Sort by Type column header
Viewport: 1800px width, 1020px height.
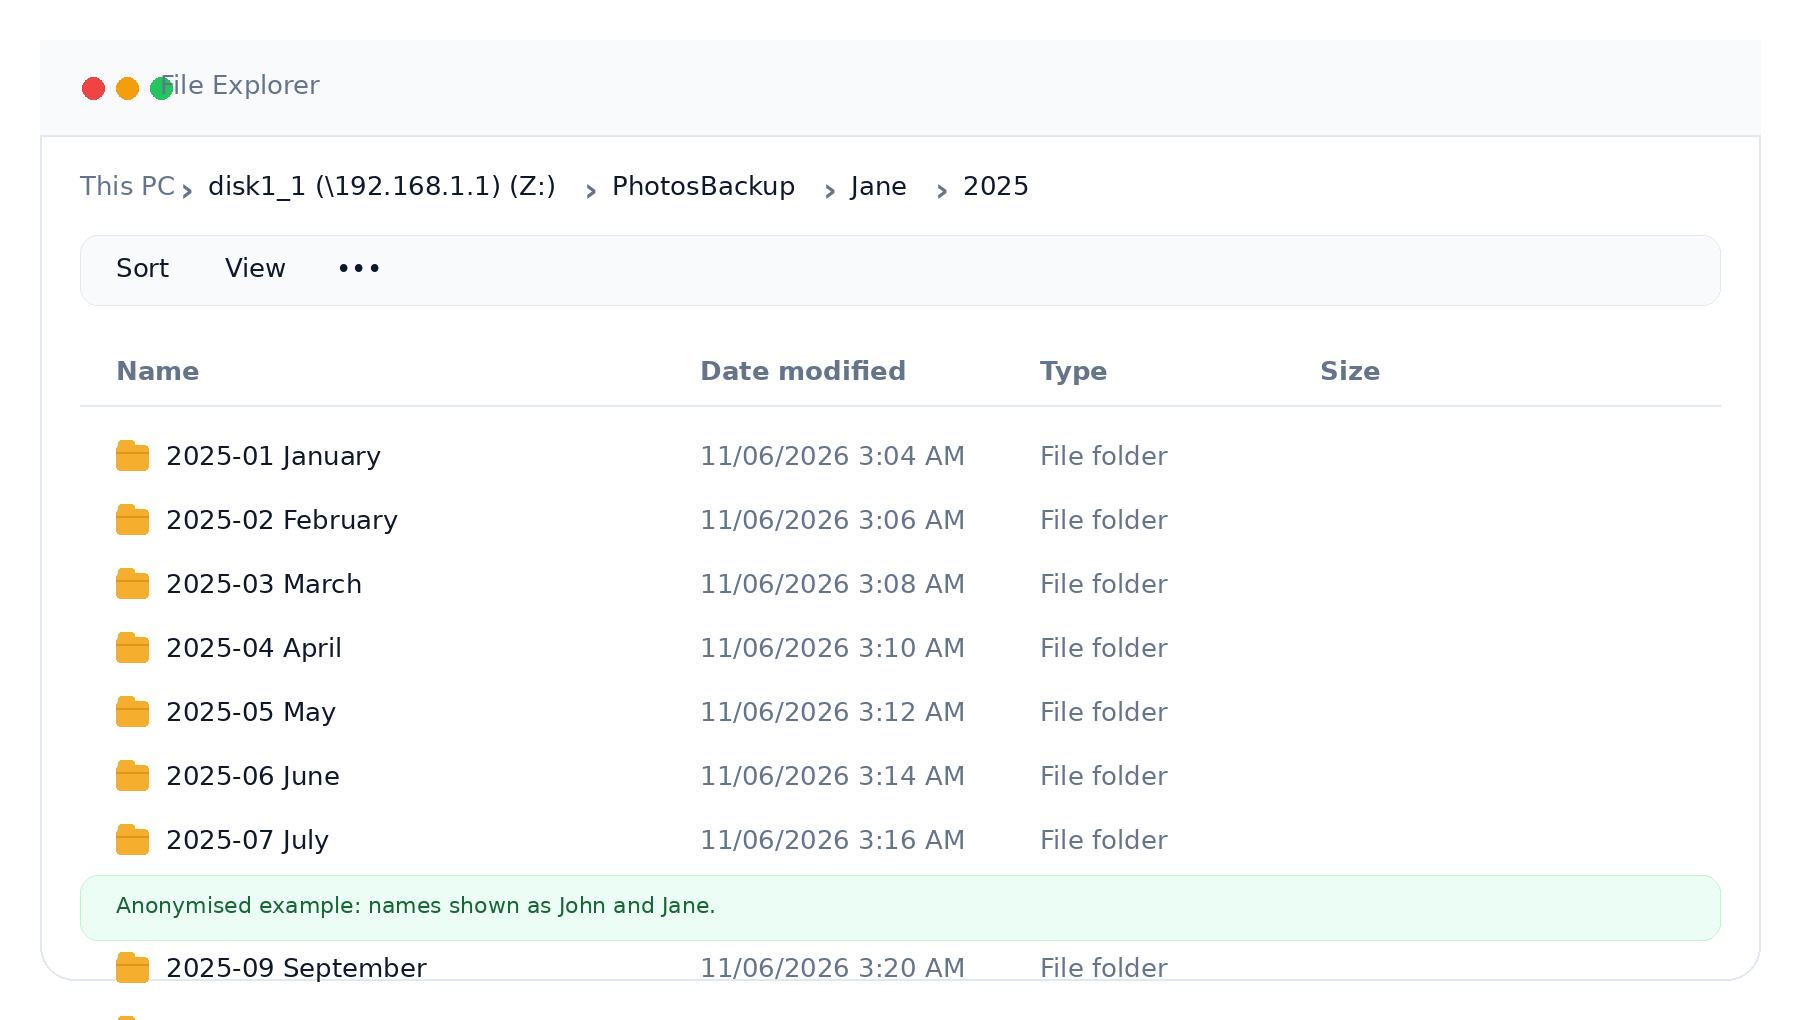click(x=1073, y=371)
